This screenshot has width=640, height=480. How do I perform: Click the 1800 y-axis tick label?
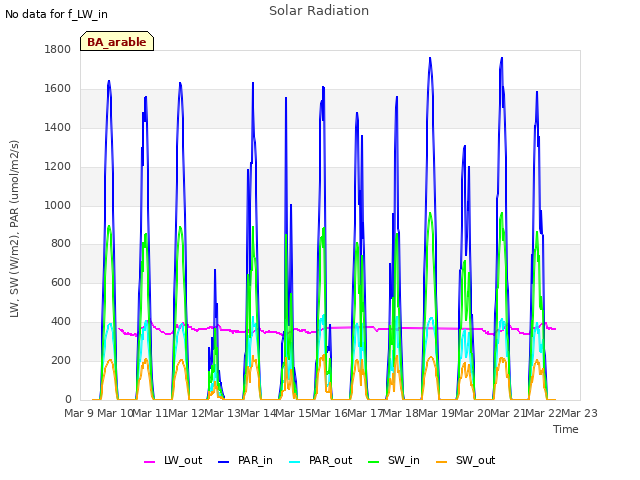[x=58, y=49]
